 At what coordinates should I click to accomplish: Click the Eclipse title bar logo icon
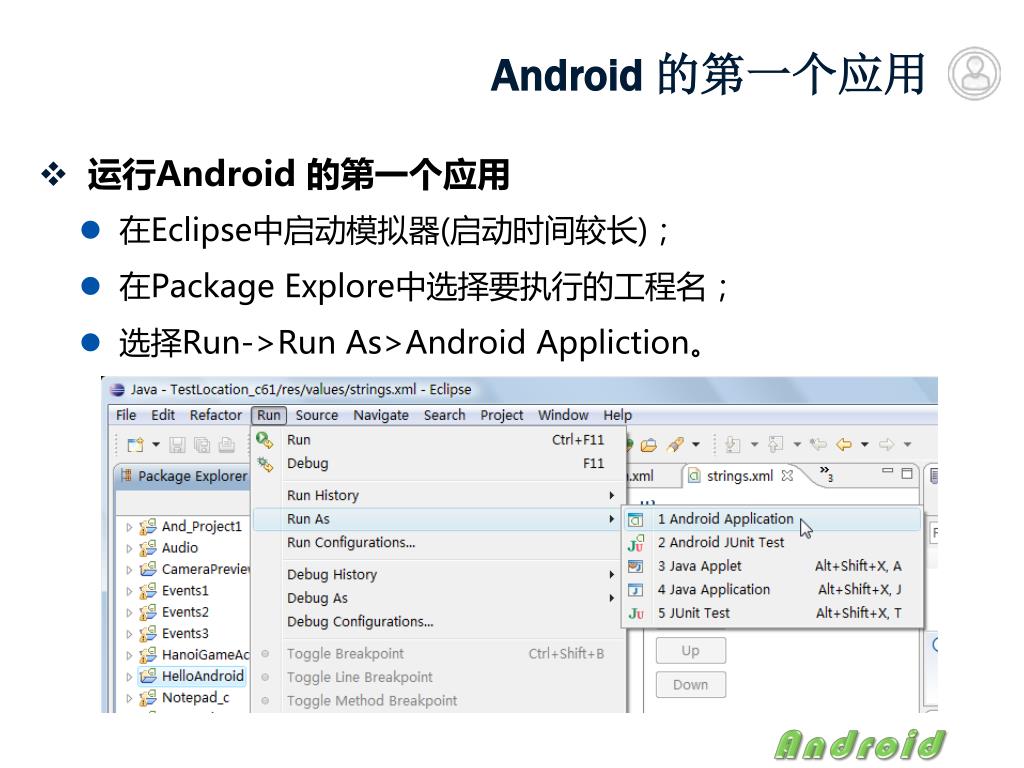click(117, 390)
